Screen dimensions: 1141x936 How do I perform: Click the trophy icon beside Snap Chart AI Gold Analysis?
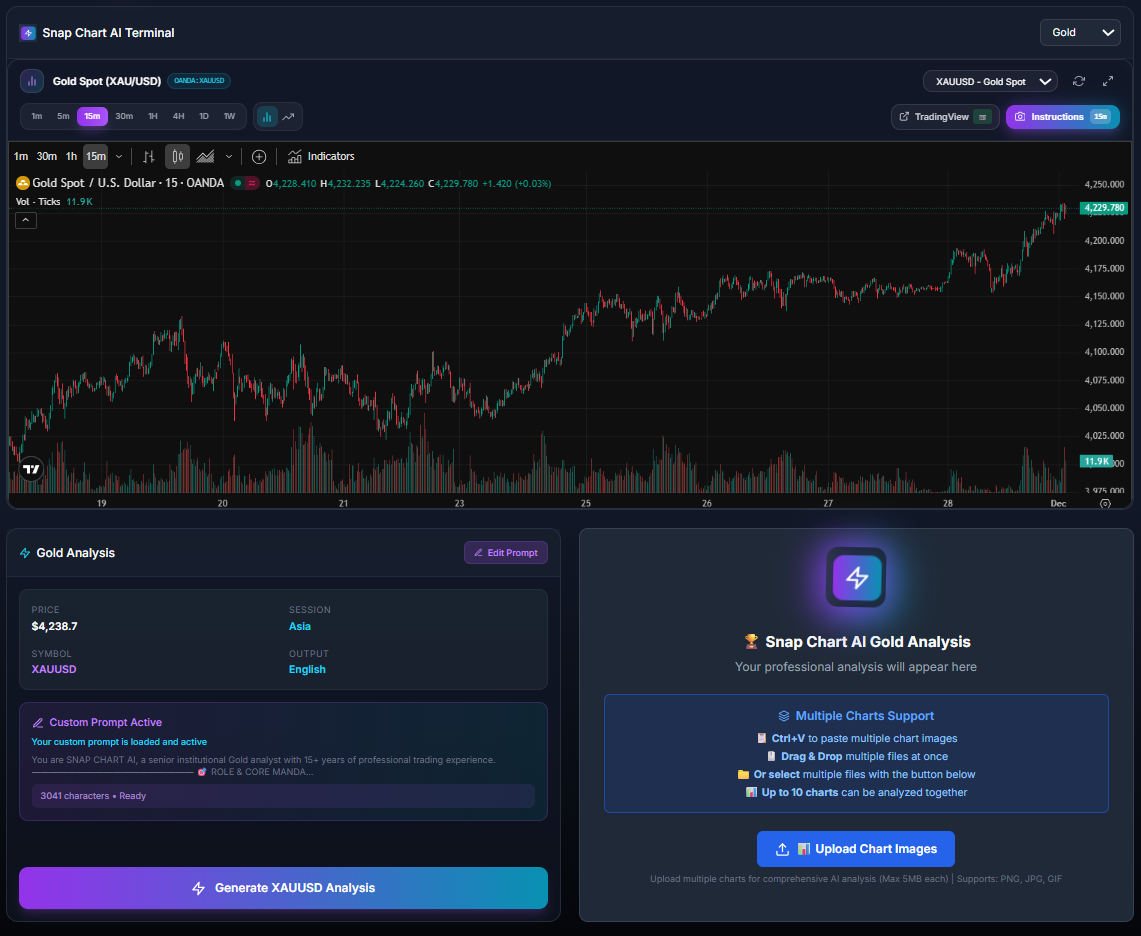coord(751,642)
